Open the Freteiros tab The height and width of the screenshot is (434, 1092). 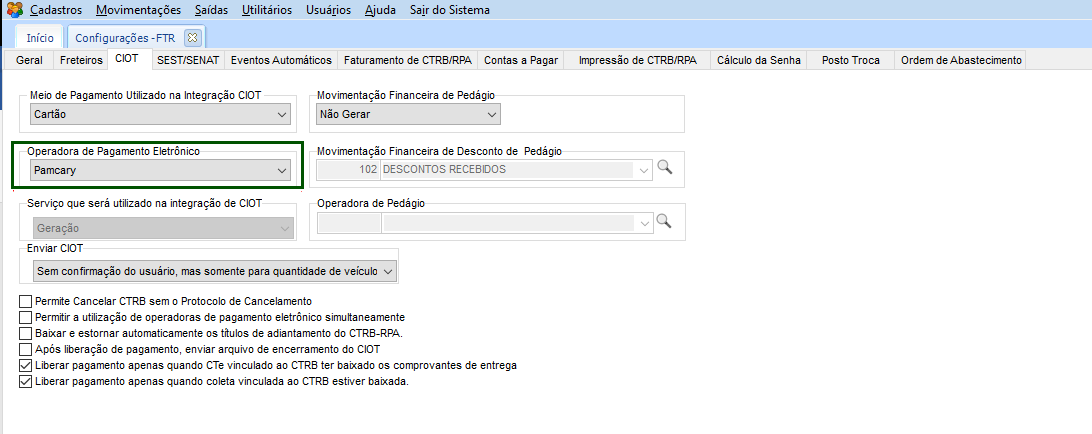click(x=81, y=60)
